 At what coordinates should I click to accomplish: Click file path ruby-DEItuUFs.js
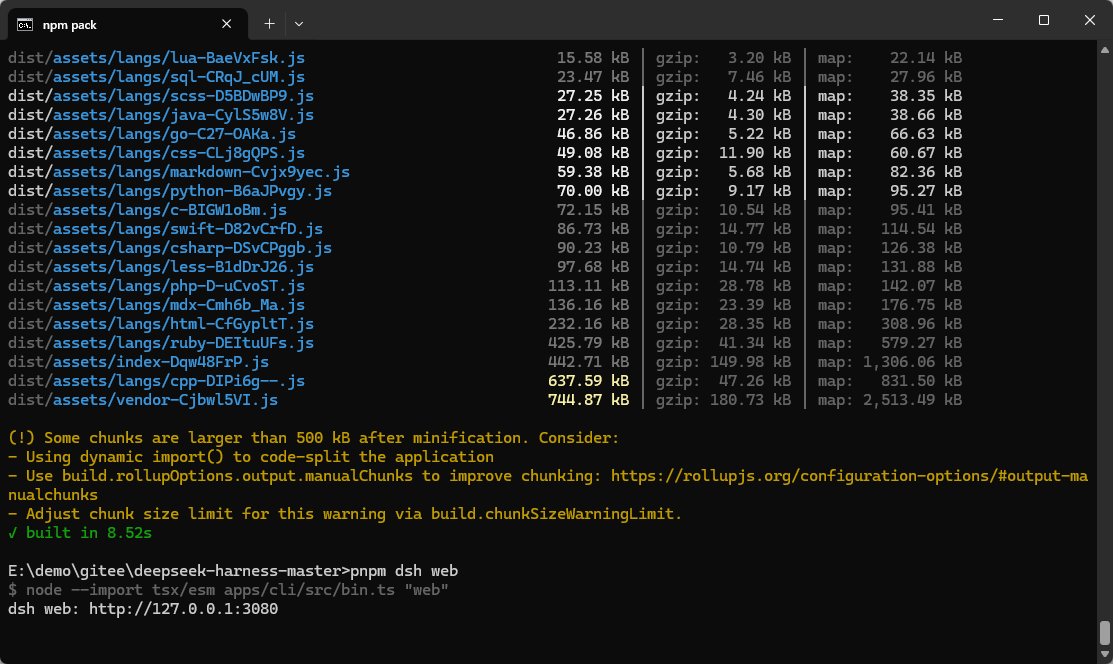[160, 343]
